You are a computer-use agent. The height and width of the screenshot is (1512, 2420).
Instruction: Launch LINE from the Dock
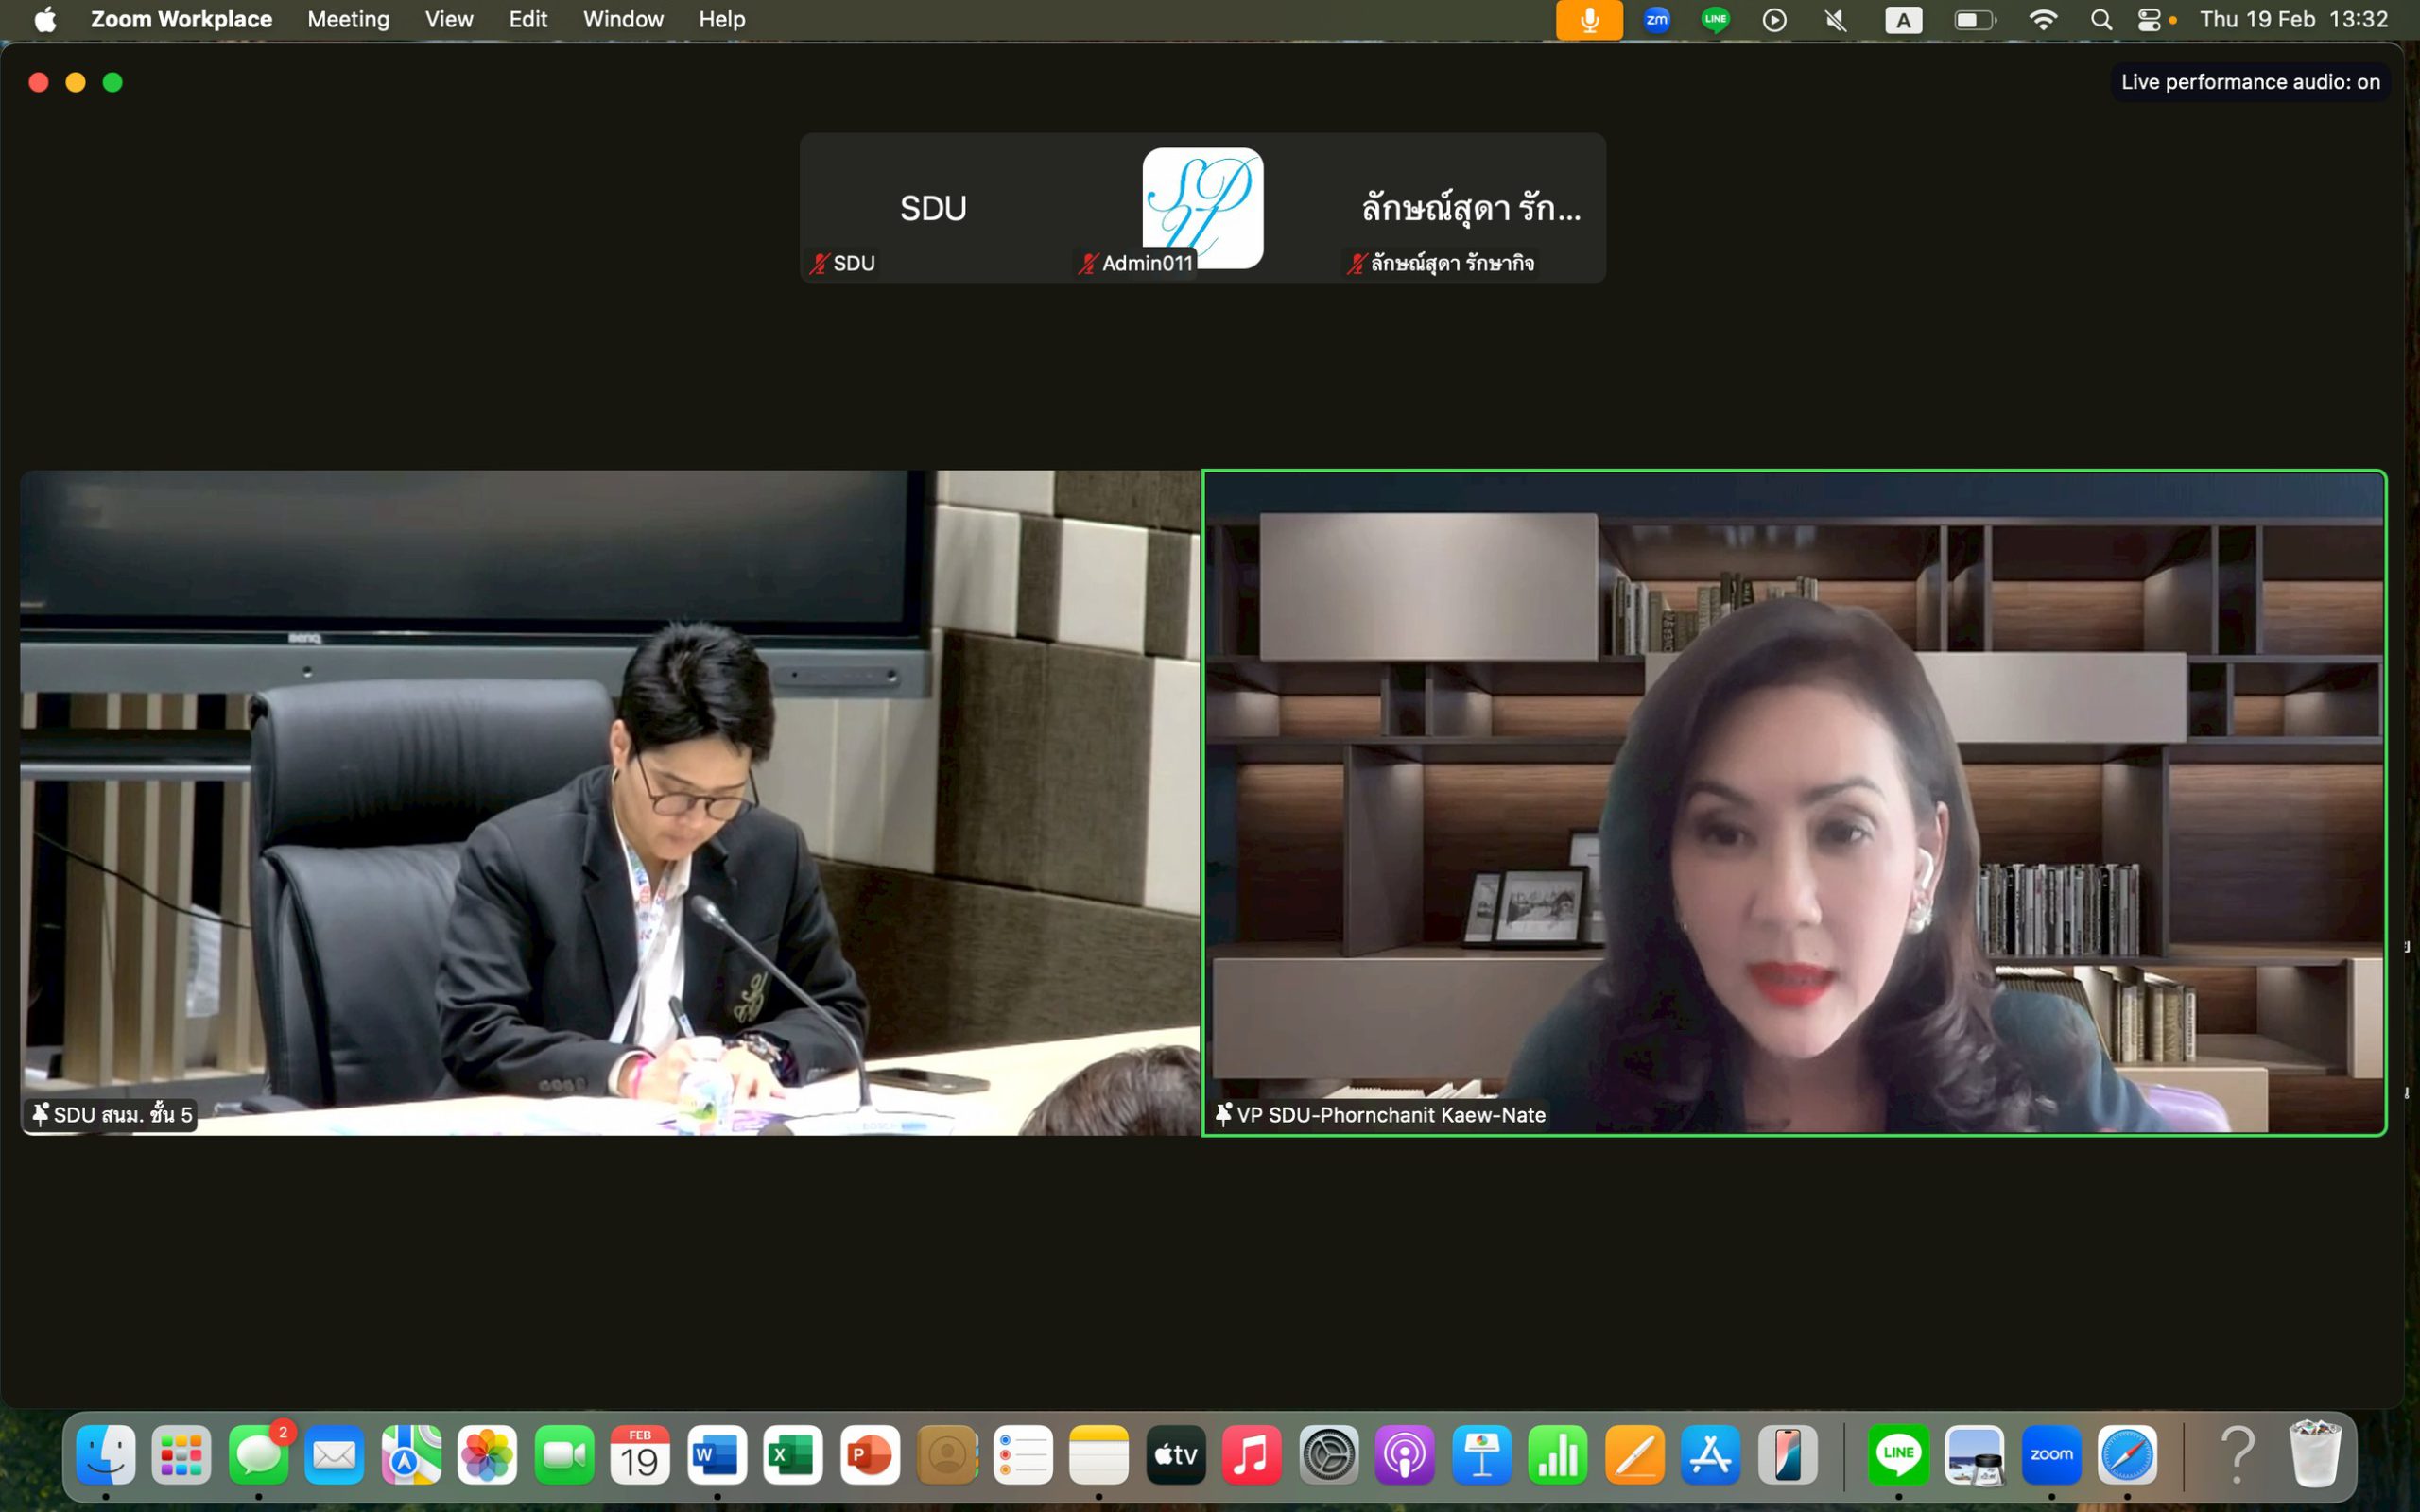(x=1897, y=1455)
